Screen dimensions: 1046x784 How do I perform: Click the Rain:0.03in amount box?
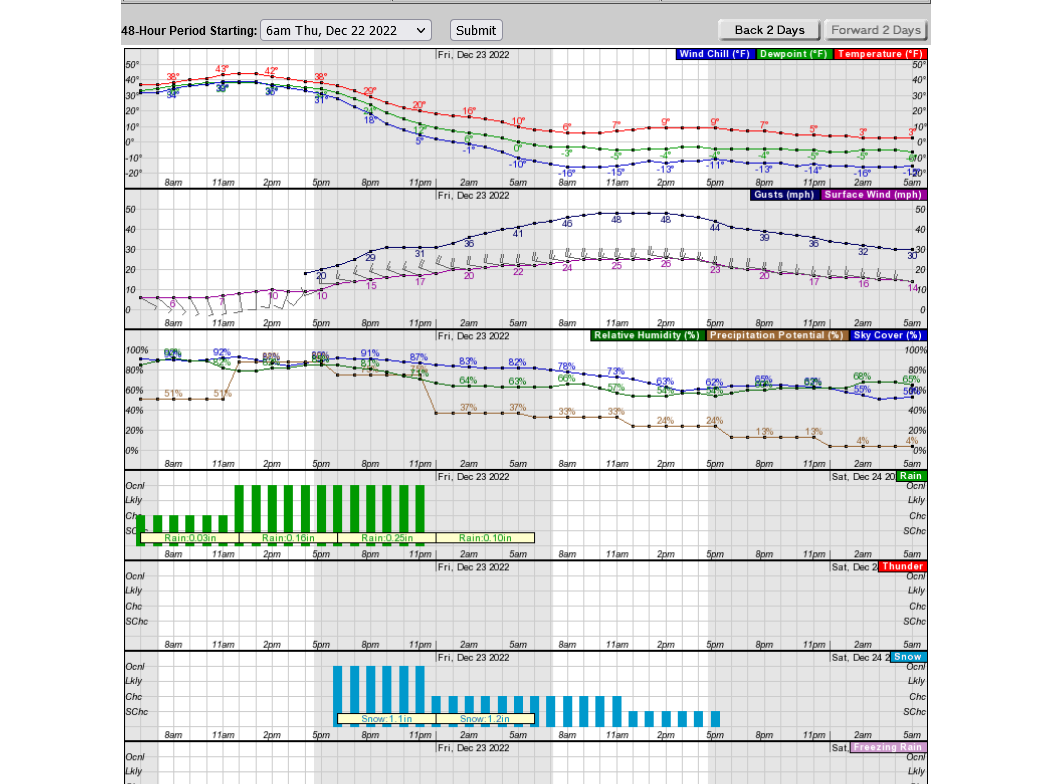point(190,538)
